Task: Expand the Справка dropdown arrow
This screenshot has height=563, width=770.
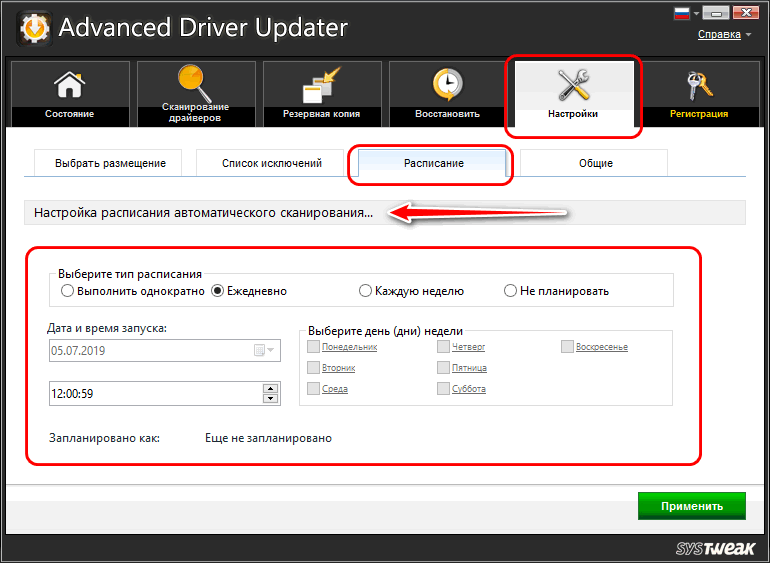Action: click(x=748, y=35)
